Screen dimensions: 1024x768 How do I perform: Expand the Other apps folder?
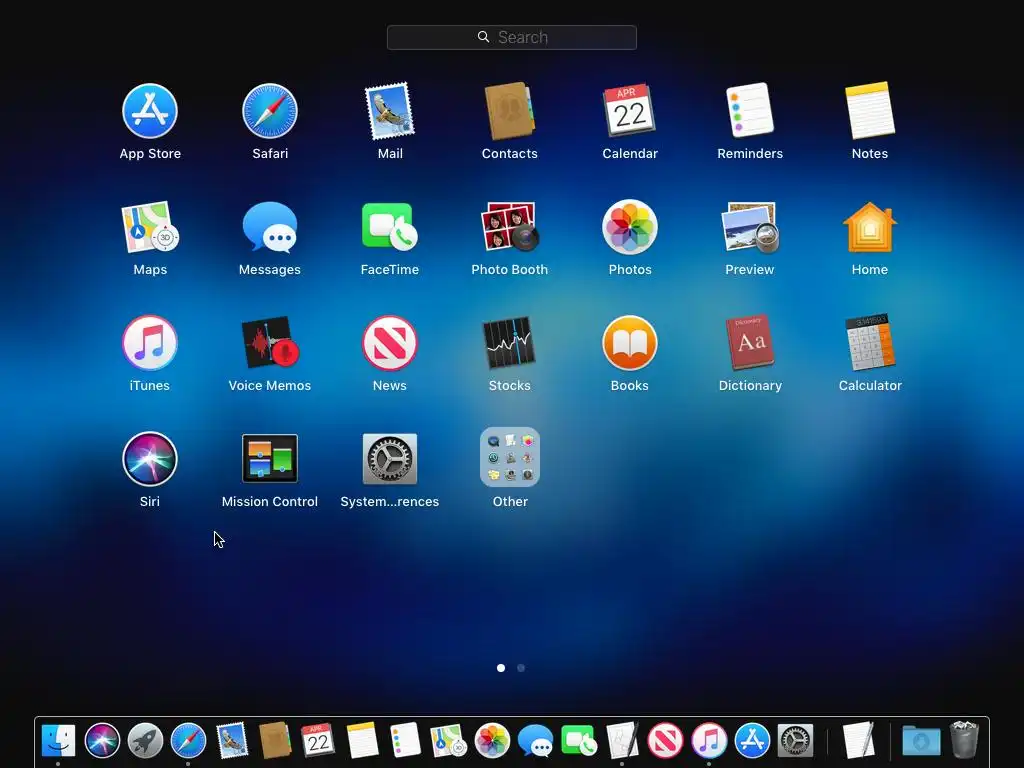[x=509, y=457]
